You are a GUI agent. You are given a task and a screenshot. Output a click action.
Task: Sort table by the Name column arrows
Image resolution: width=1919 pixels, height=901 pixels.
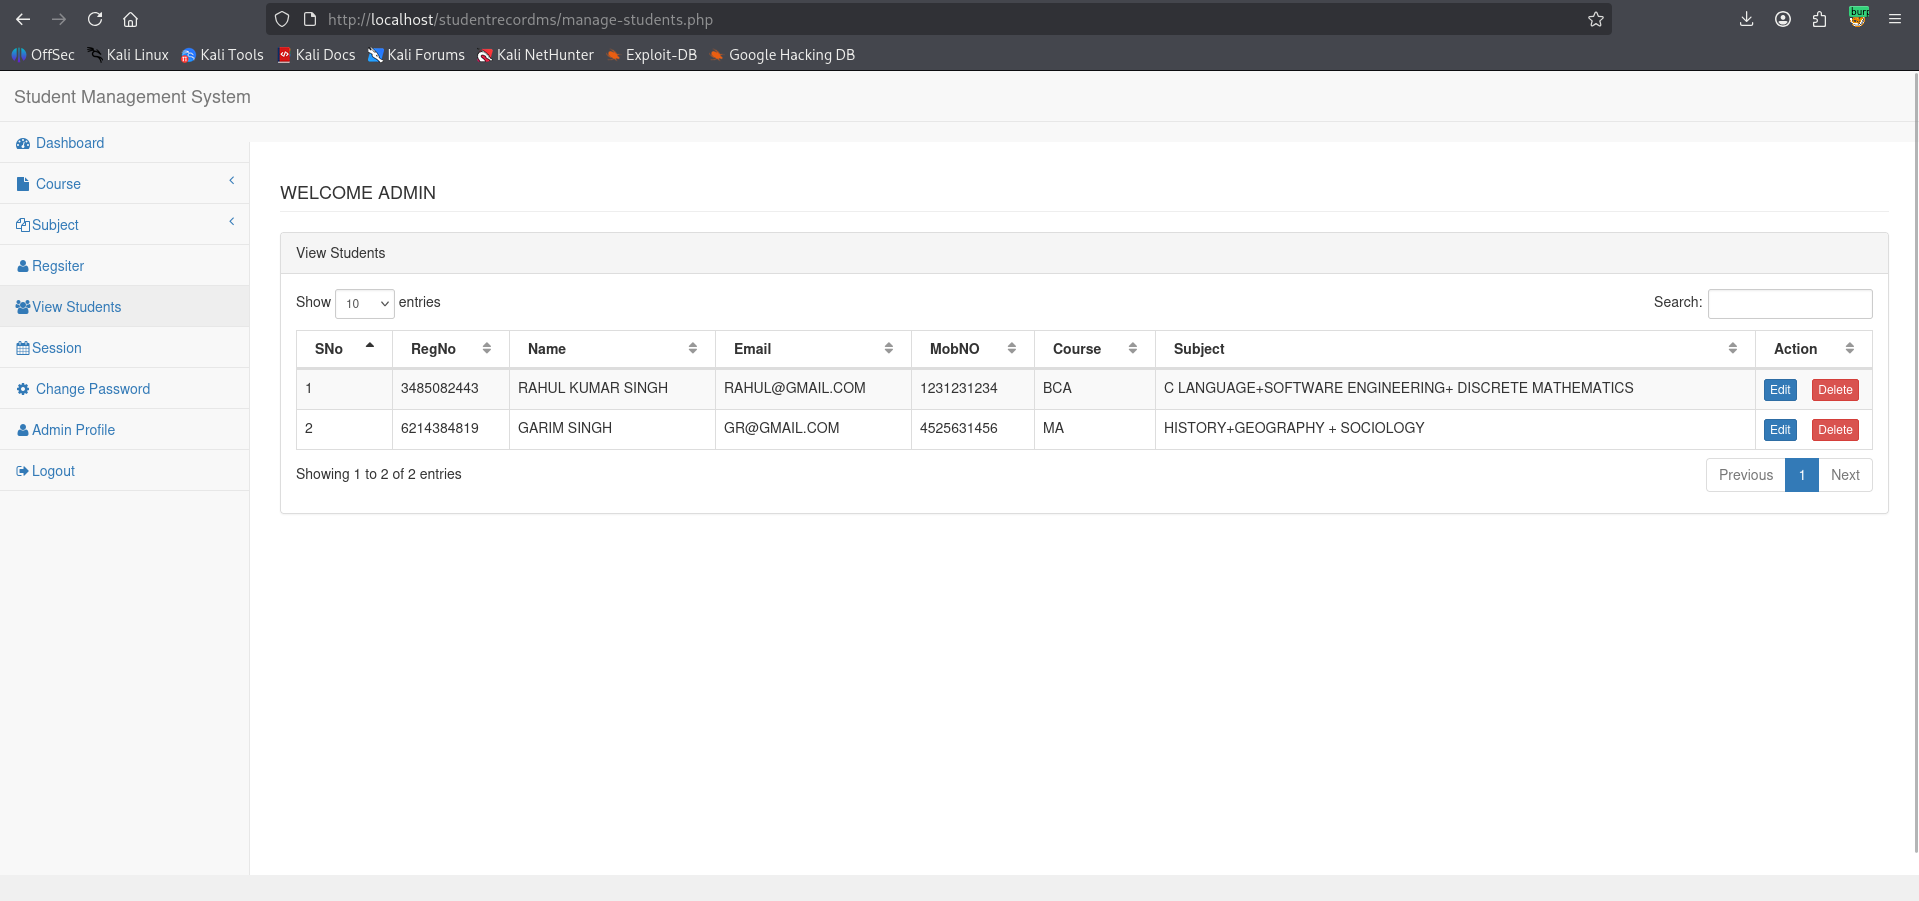(693, 348)
